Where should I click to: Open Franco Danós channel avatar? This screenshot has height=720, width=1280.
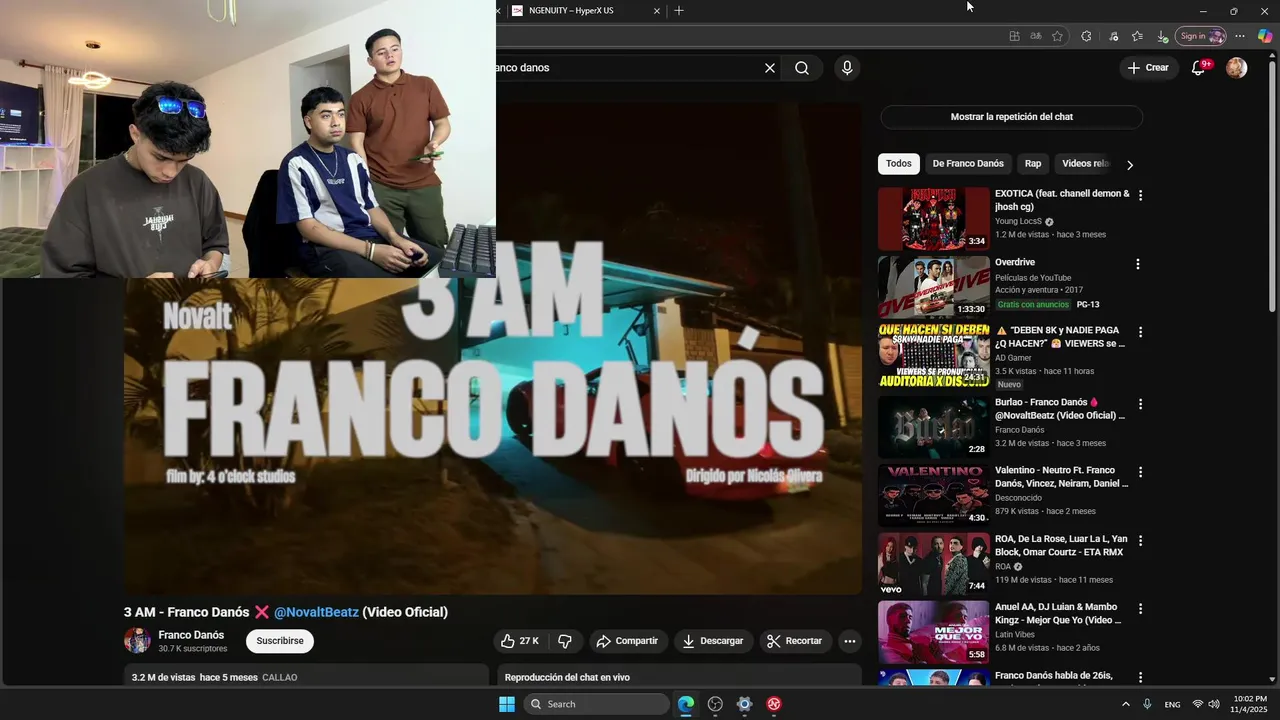[137, 641]
